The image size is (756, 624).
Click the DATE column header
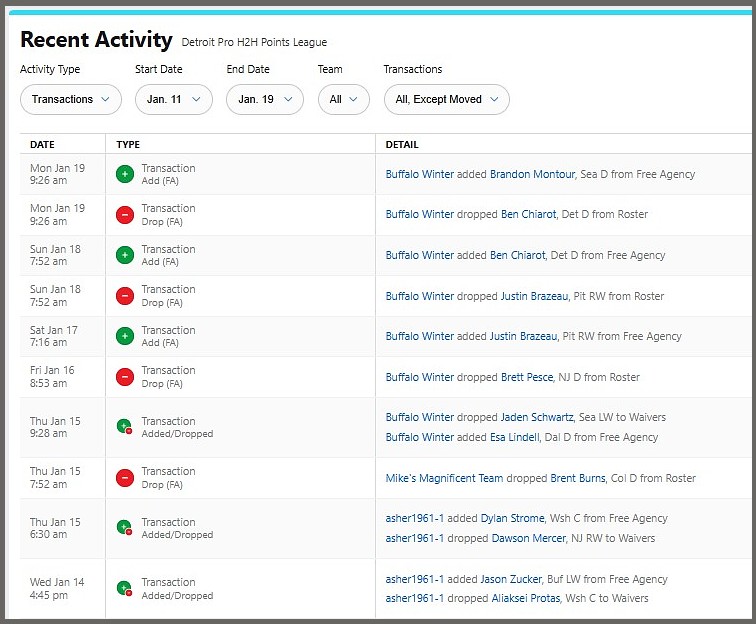click(x=43, y=145)
